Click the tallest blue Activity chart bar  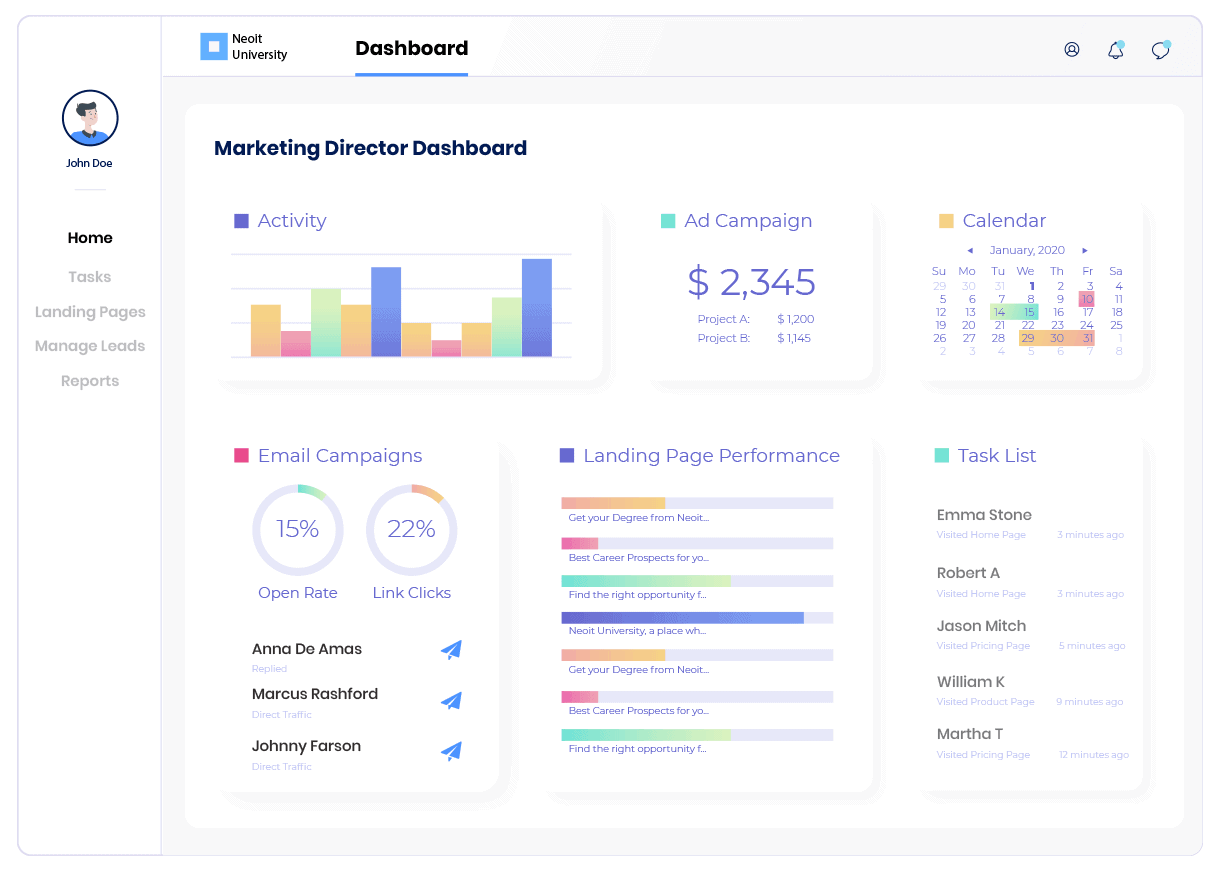coord(537,308)
